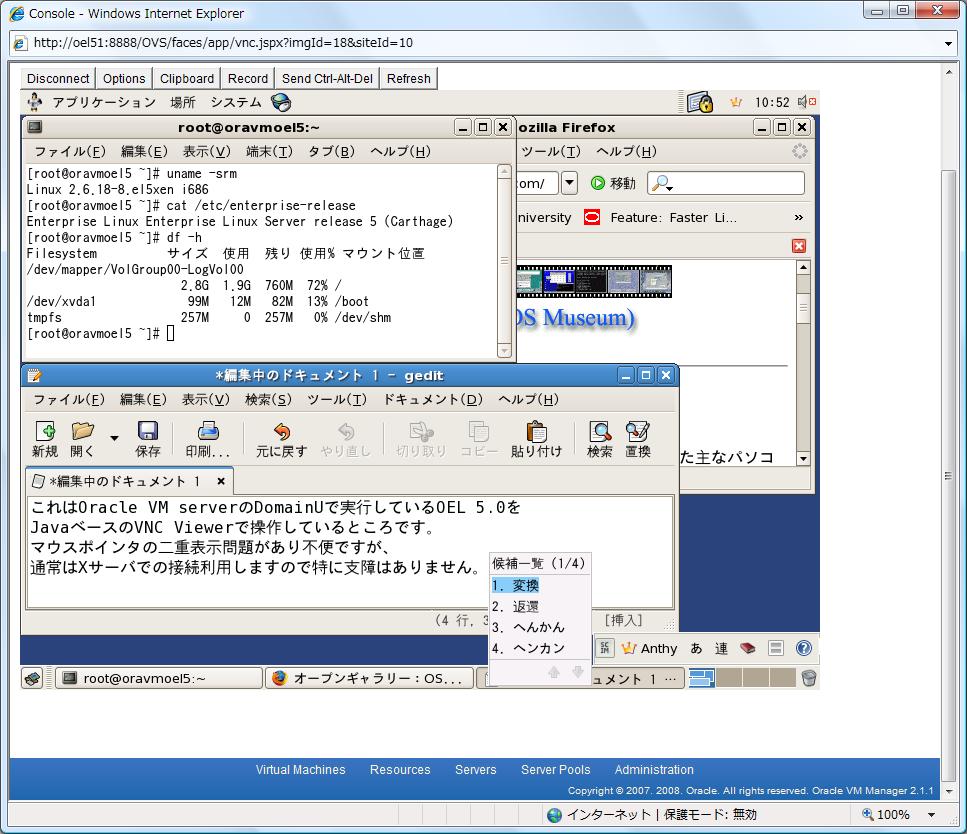967x834 pixels.
Task: Open the Firefox search engine magnifier dropdown
Action: click(662, 183)
